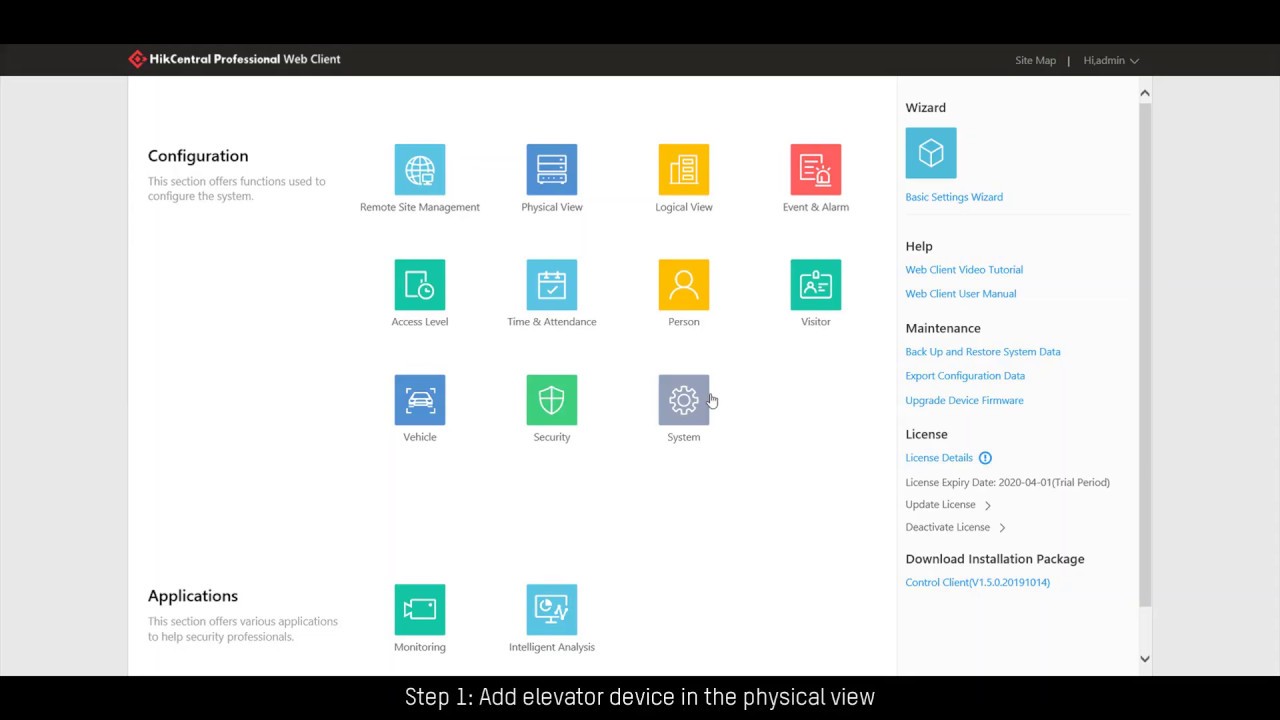This screenshot has width=1280, height=720.
Task: Open the Person module
Action: (684, 285)
